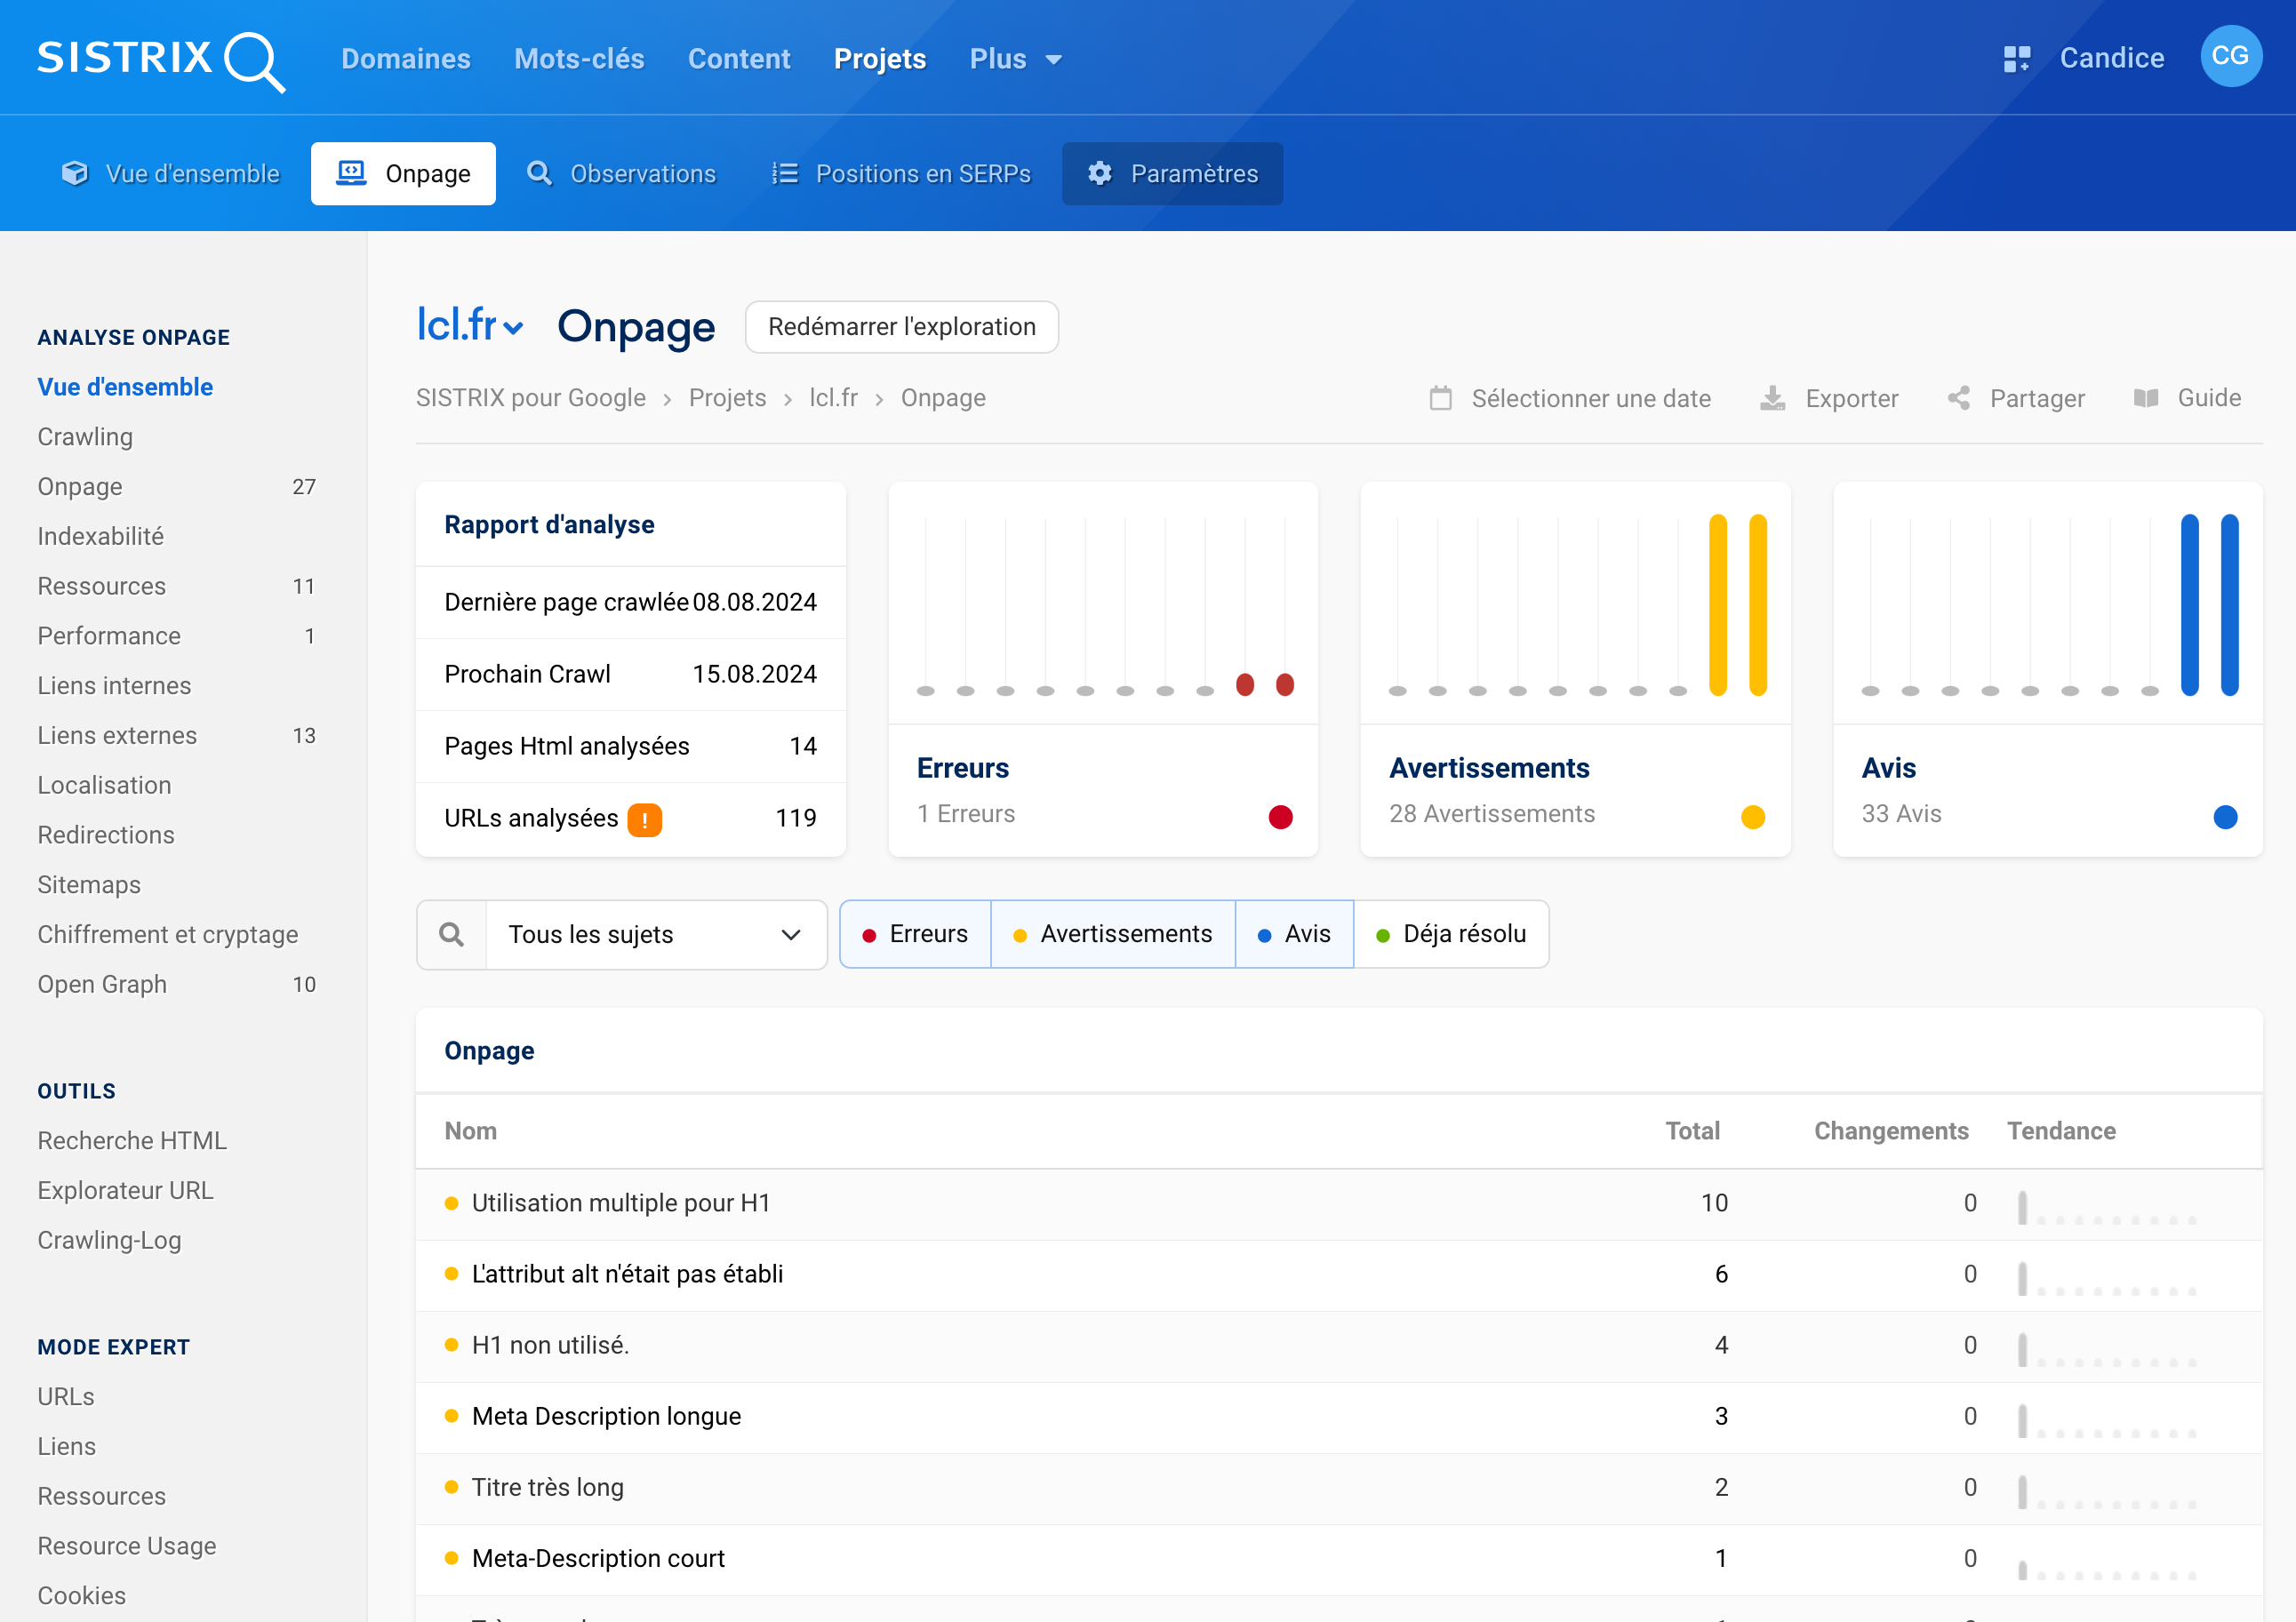Open the apps grid icon beside Candice
This screenshot has width=2296, height=1622.
click(x=2016, y=59)
